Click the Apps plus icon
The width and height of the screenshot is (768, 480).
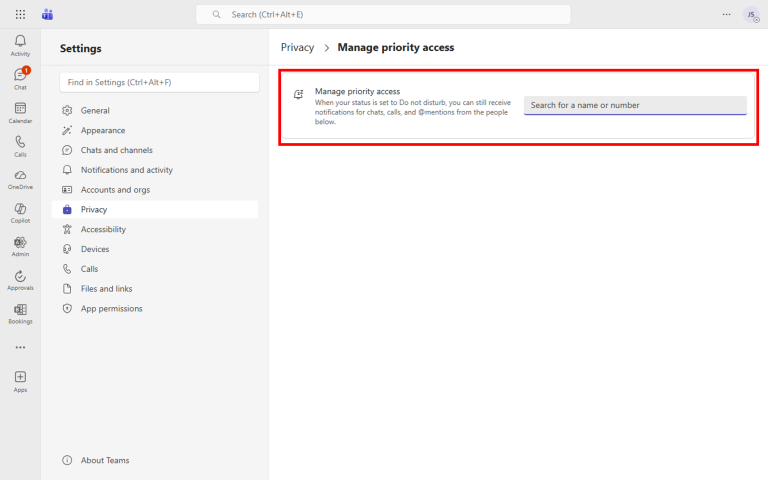[x=20, y=380]
